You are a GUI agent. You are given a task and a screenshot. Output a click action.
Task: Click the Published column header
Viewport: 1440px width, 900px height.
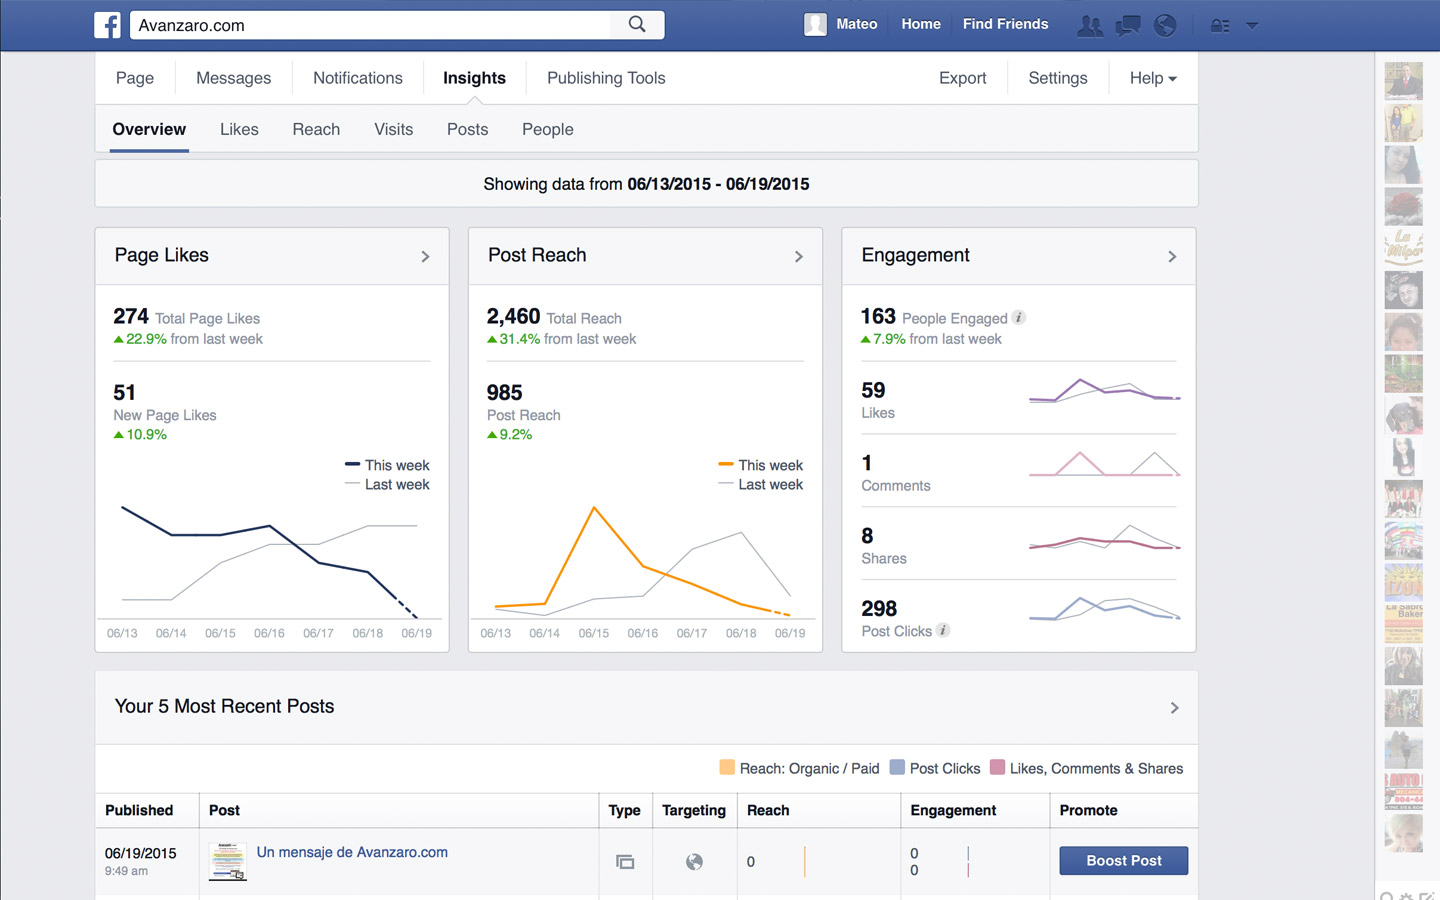(x=139, y=810)
